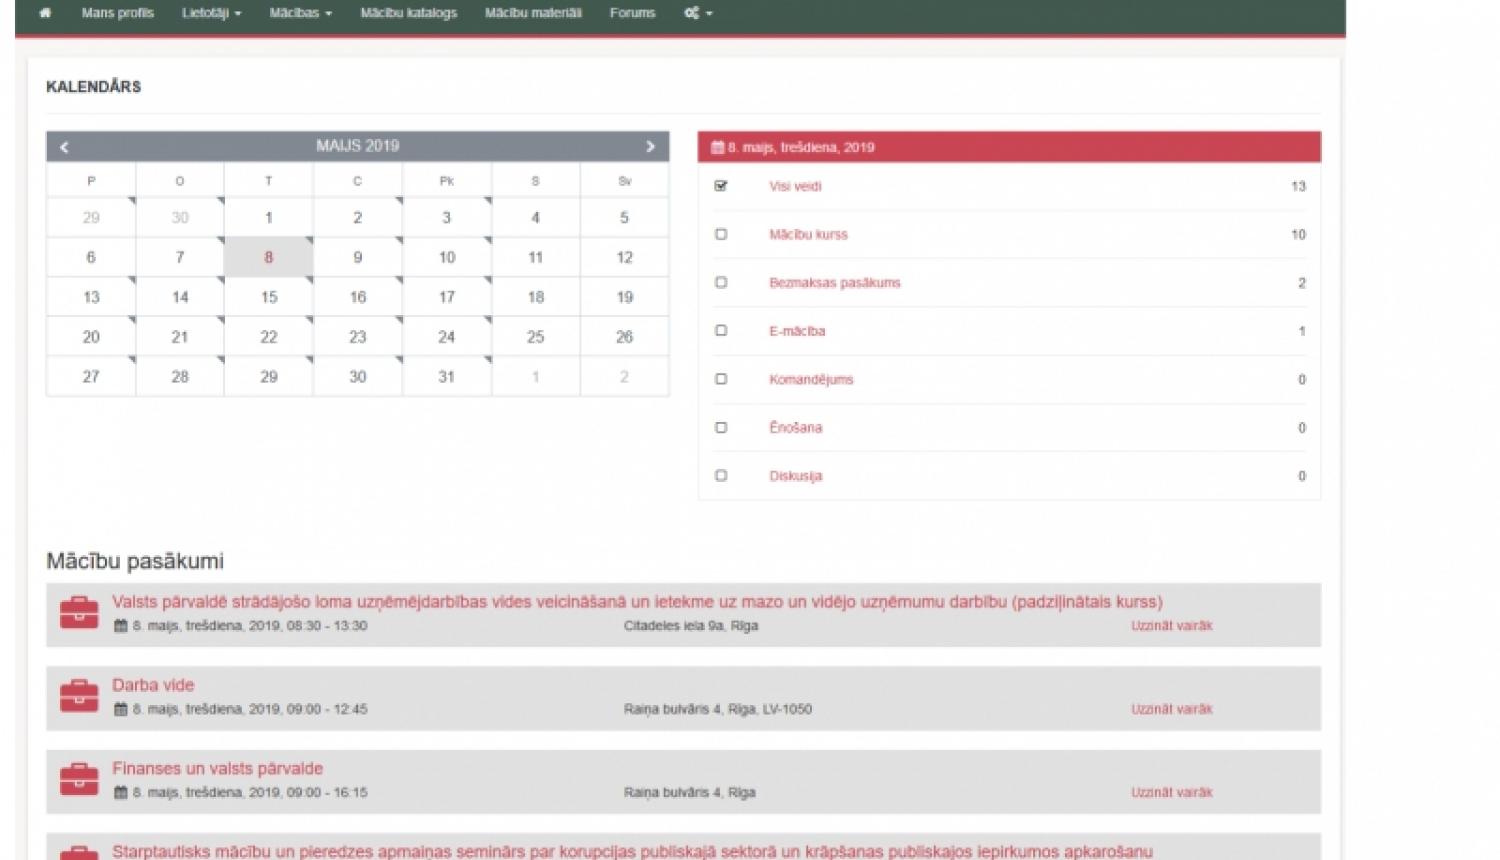
Task: Click the Komandējums filter label
Action: pyautogui.click(x=811, y=379)
